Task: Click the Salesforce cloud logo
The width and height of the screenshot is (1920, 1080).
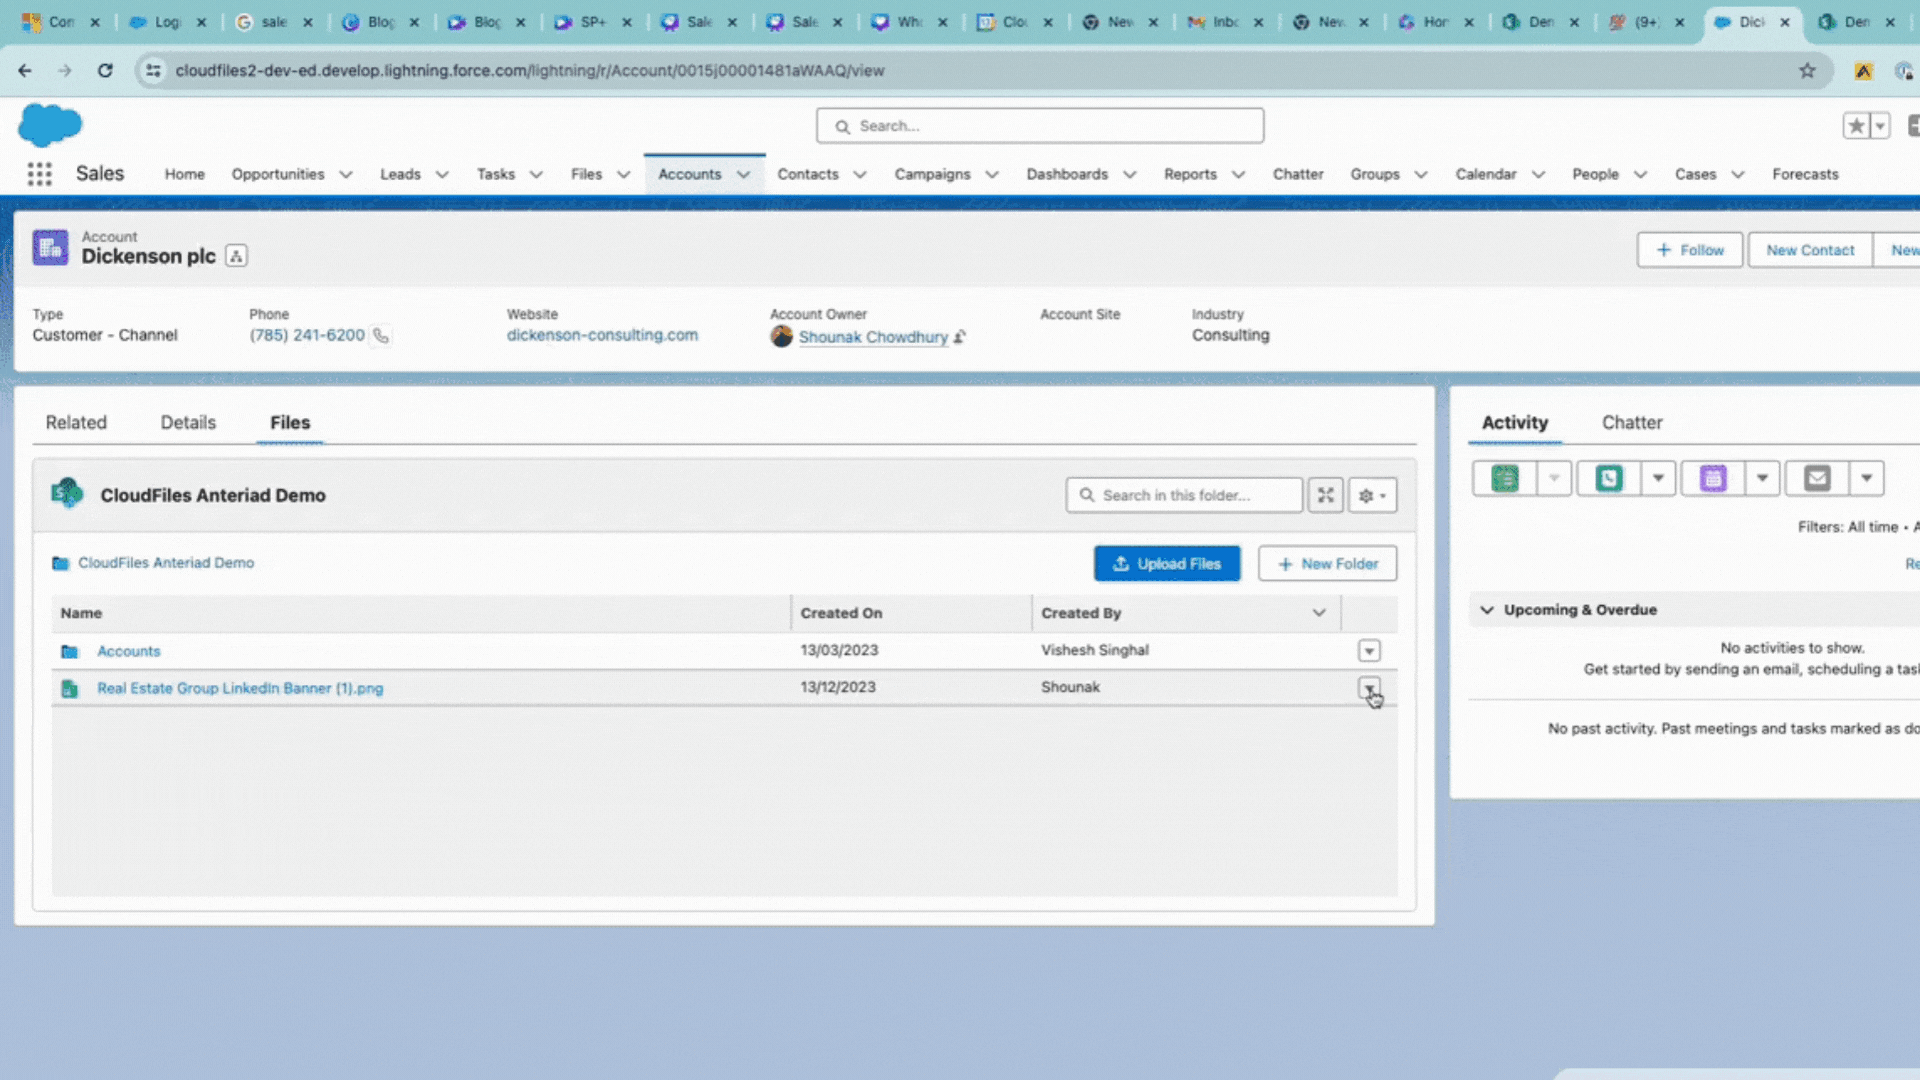Action: coord(50,125)
